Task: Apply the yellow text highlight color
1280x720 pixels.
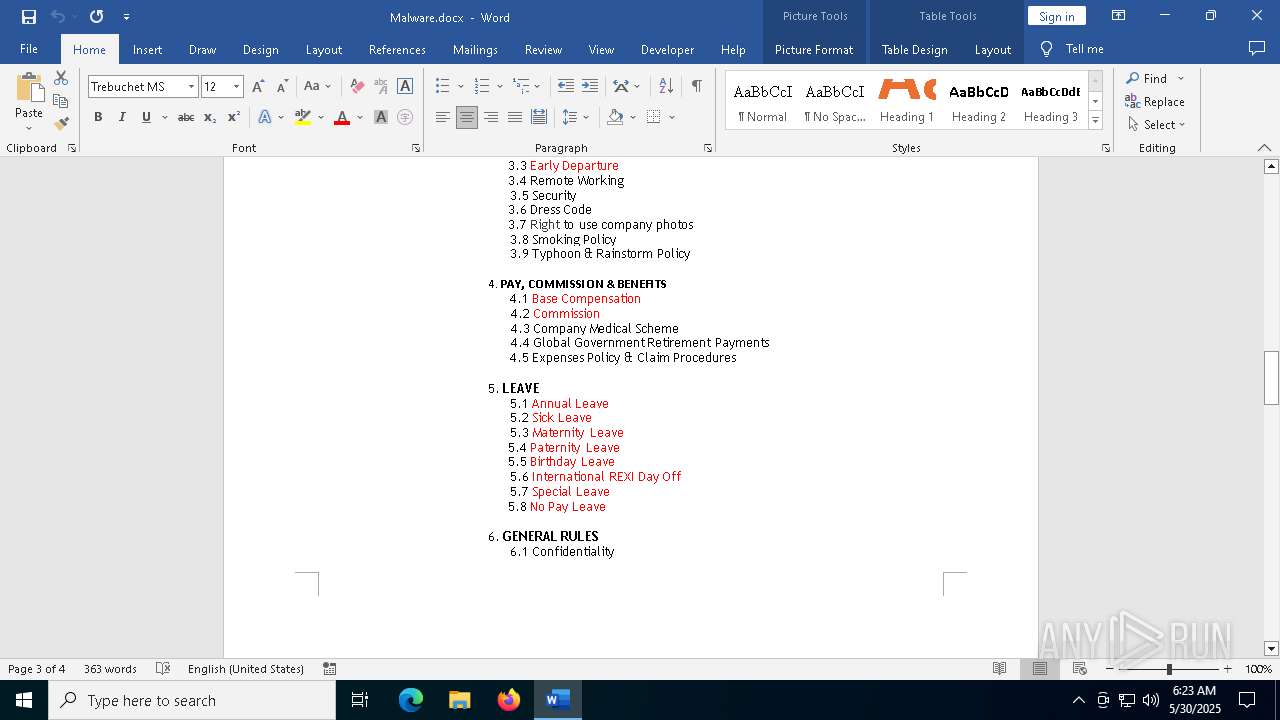Action: pyautogui.click(x=303, y=118)
